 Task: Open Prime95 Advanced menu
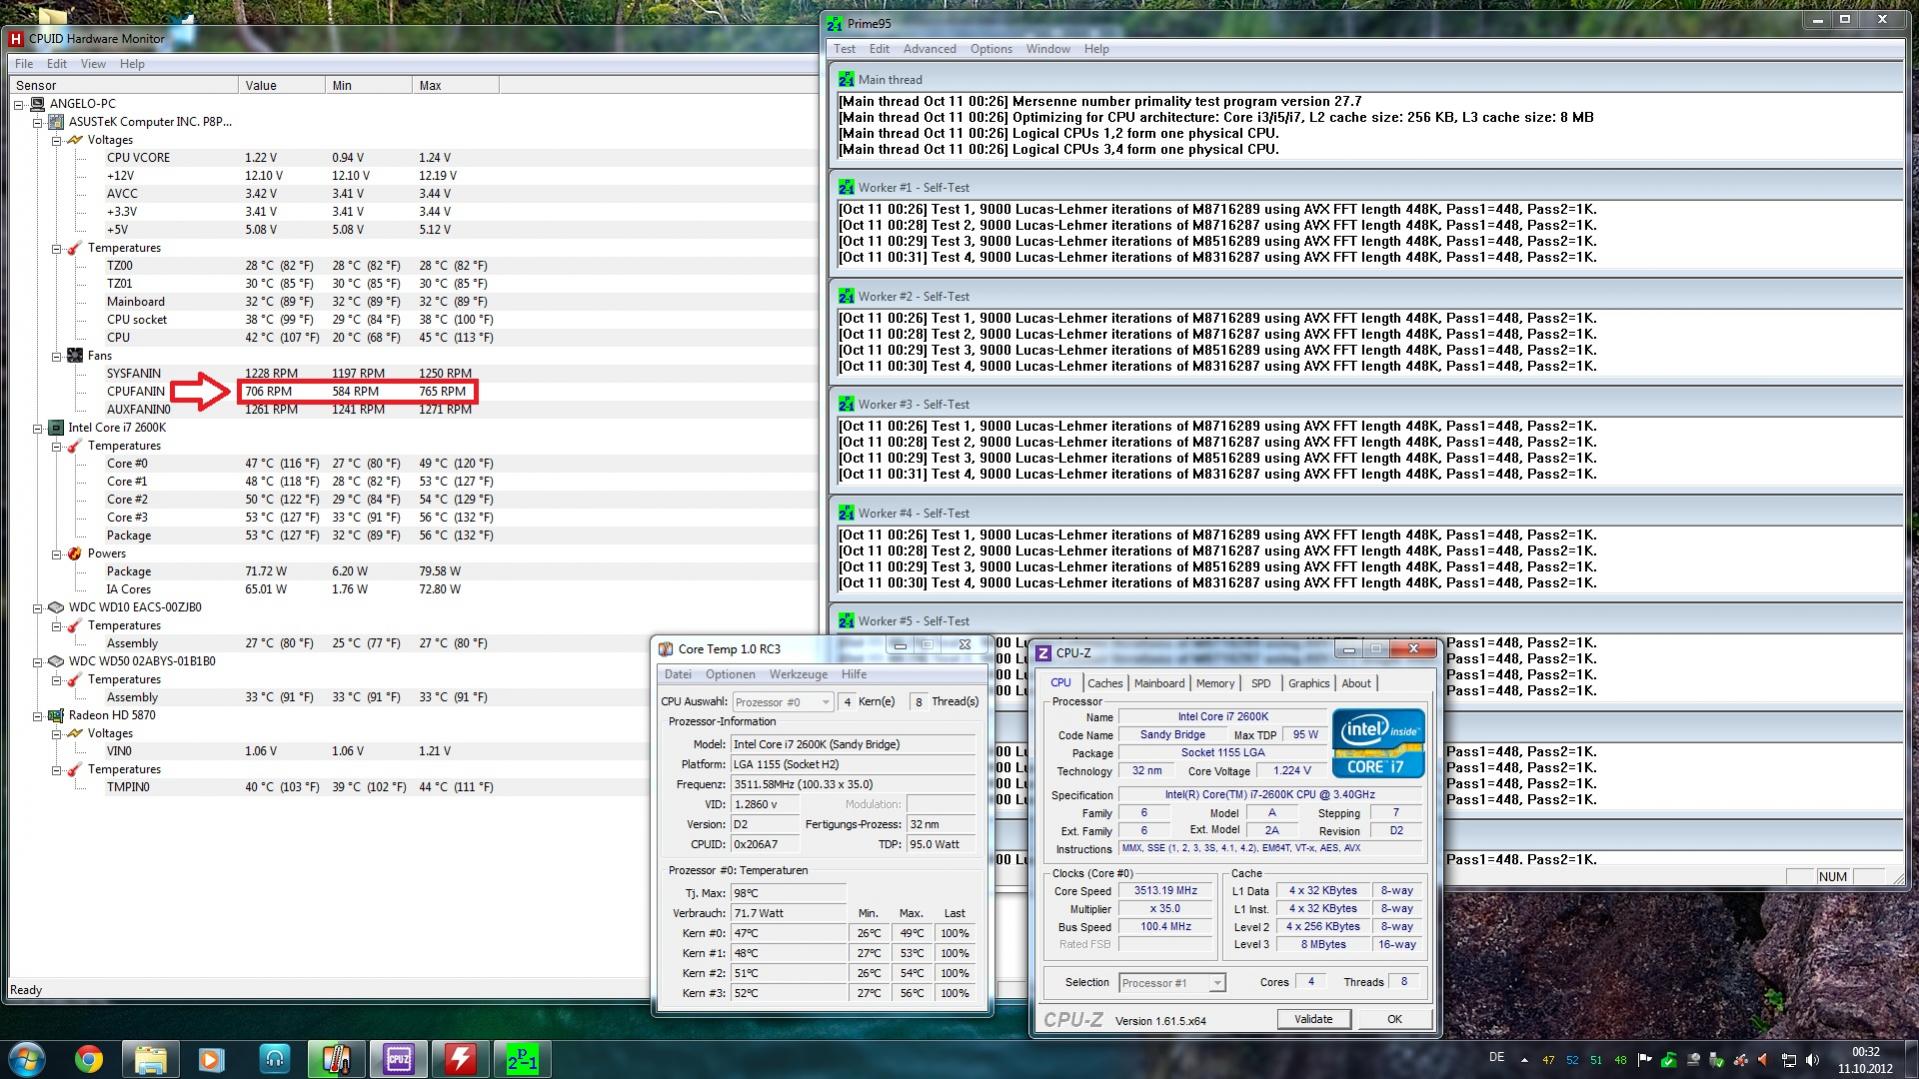(929, 49)
